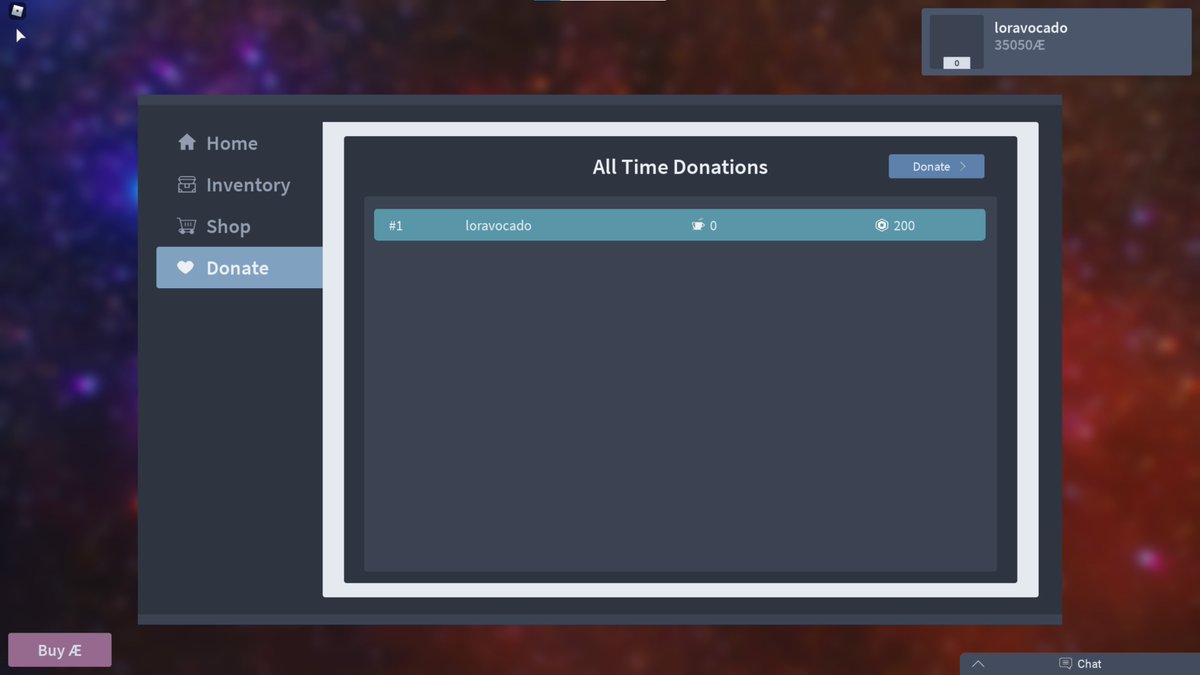
Task: Click the Robux icon next to 200
Action: click(881, 225)
